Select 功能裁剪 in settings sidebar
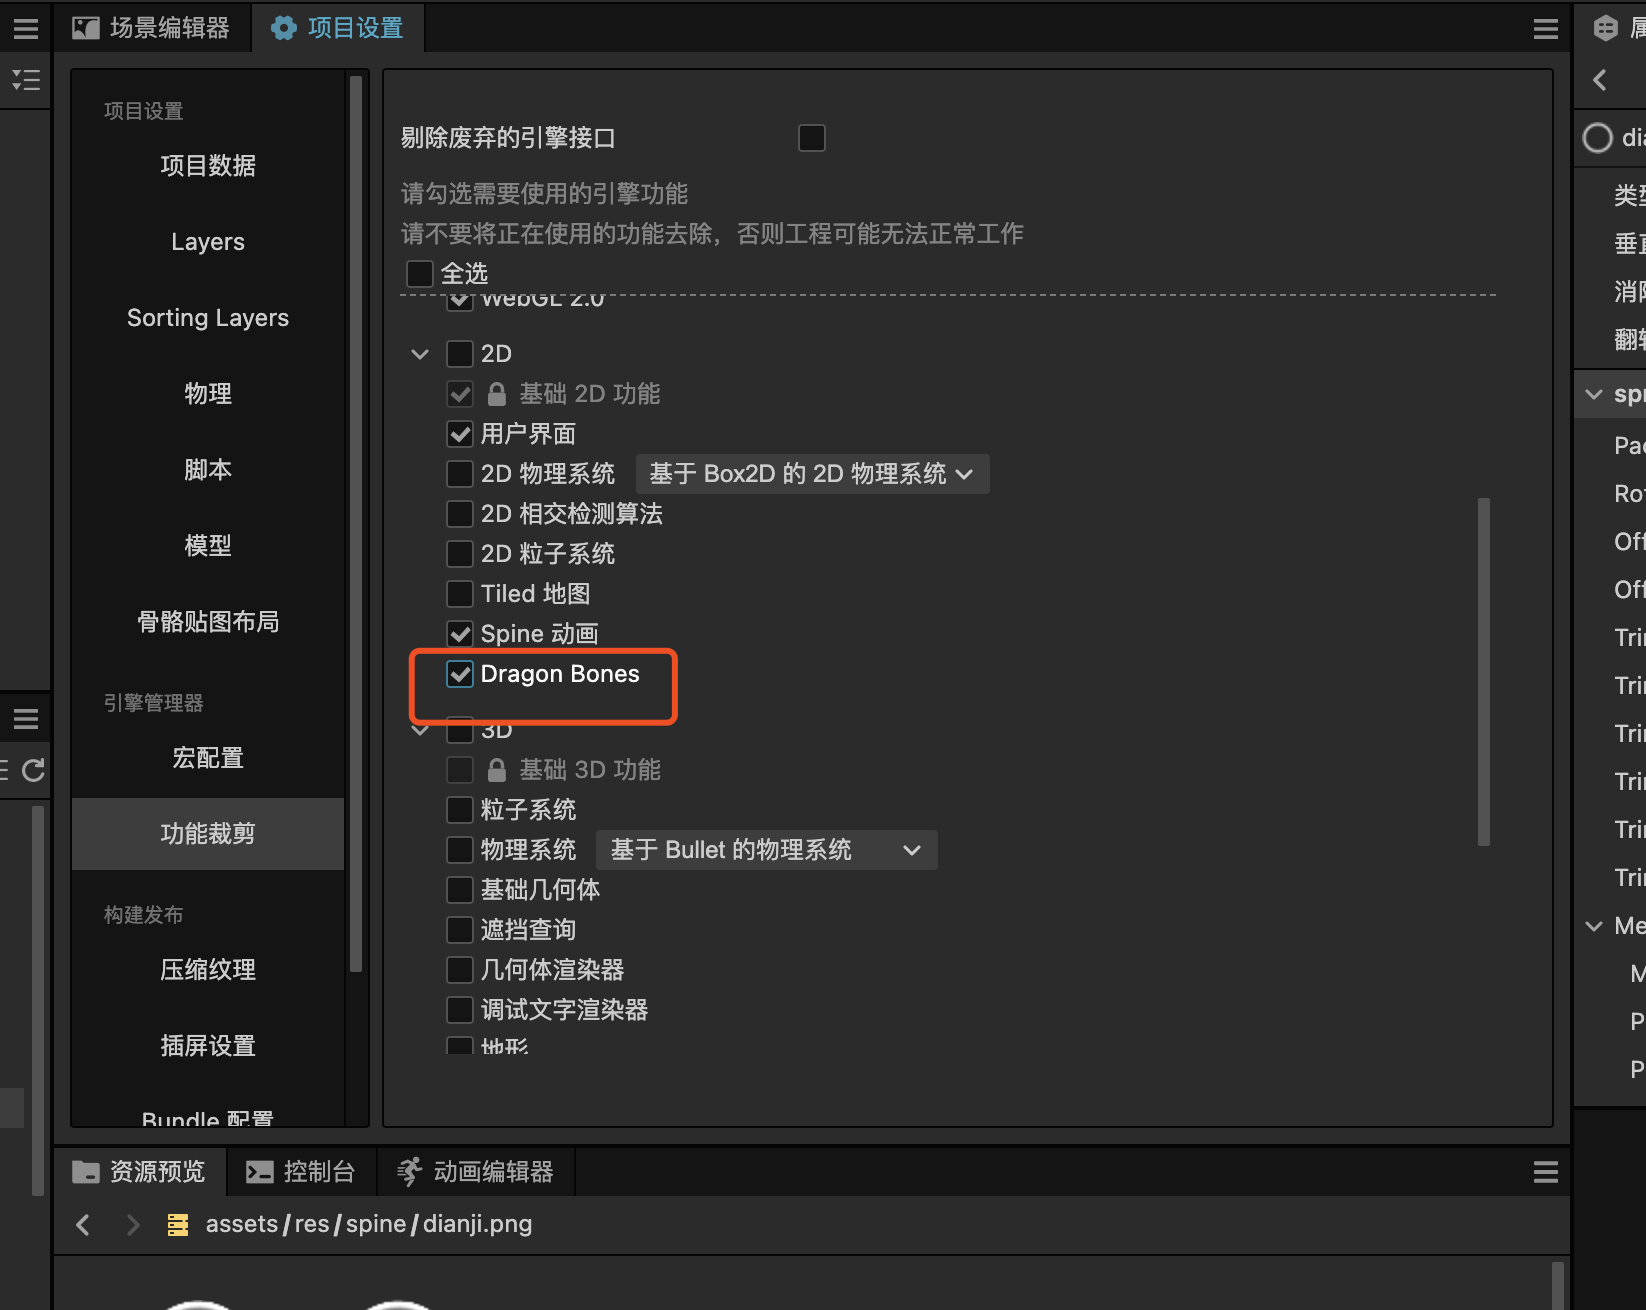 [x=208, y=834]
